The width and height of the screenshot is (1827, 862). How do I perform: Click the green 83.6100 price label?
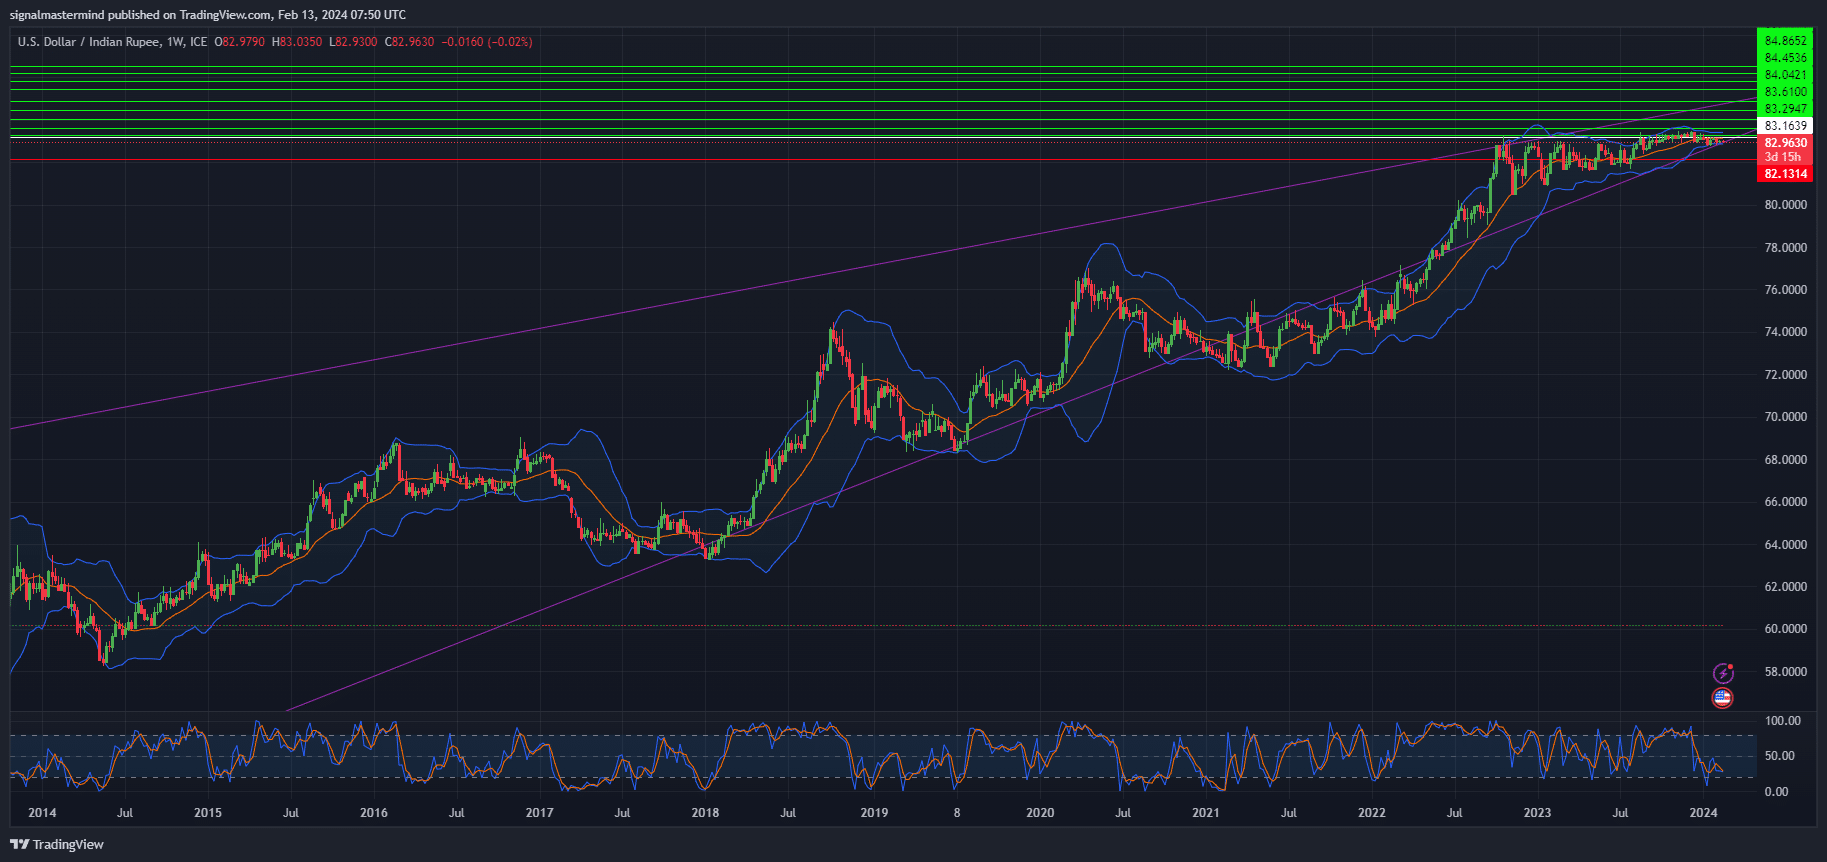[1785, 92]
